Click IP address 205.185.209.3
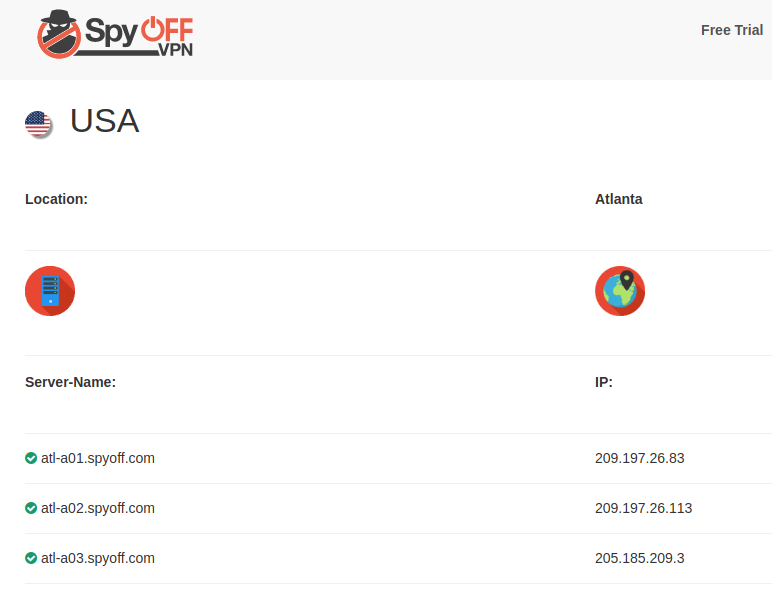Screen dimensions: 772x591 pos(639,558)
